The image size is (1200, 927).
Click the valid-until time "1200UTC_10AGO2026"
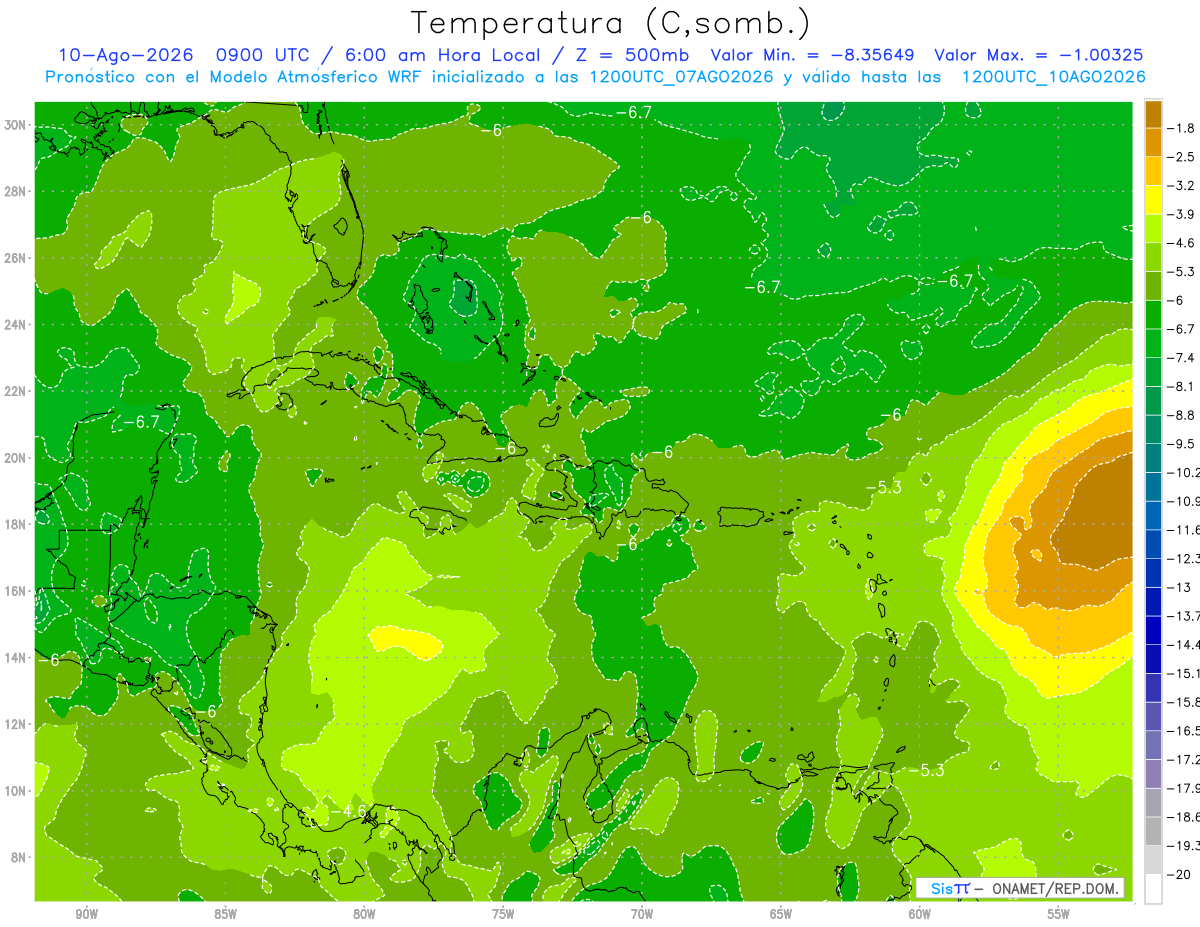pyautogui.click(x=1053, y=77)
